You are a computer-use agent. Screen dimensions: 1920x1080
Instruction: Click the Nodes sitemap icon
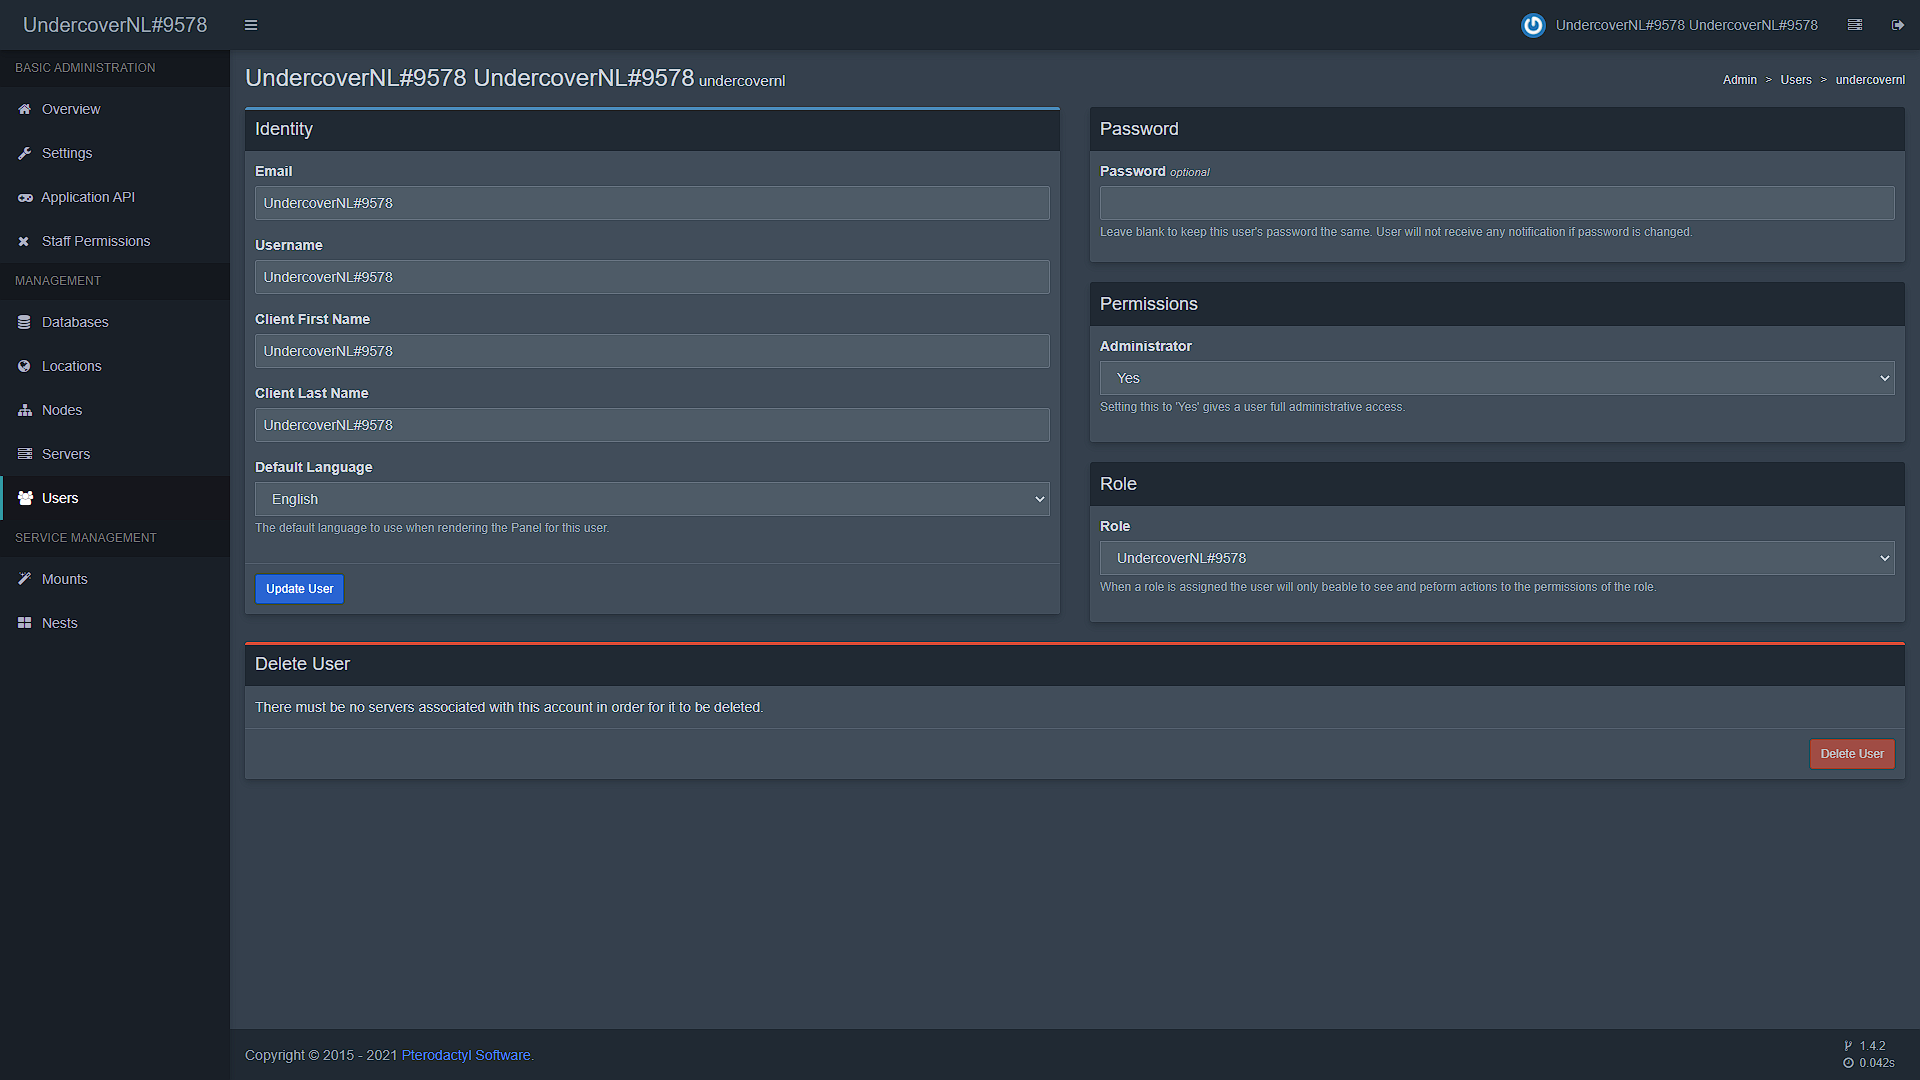pyautogui.click(x=25, y=410)
